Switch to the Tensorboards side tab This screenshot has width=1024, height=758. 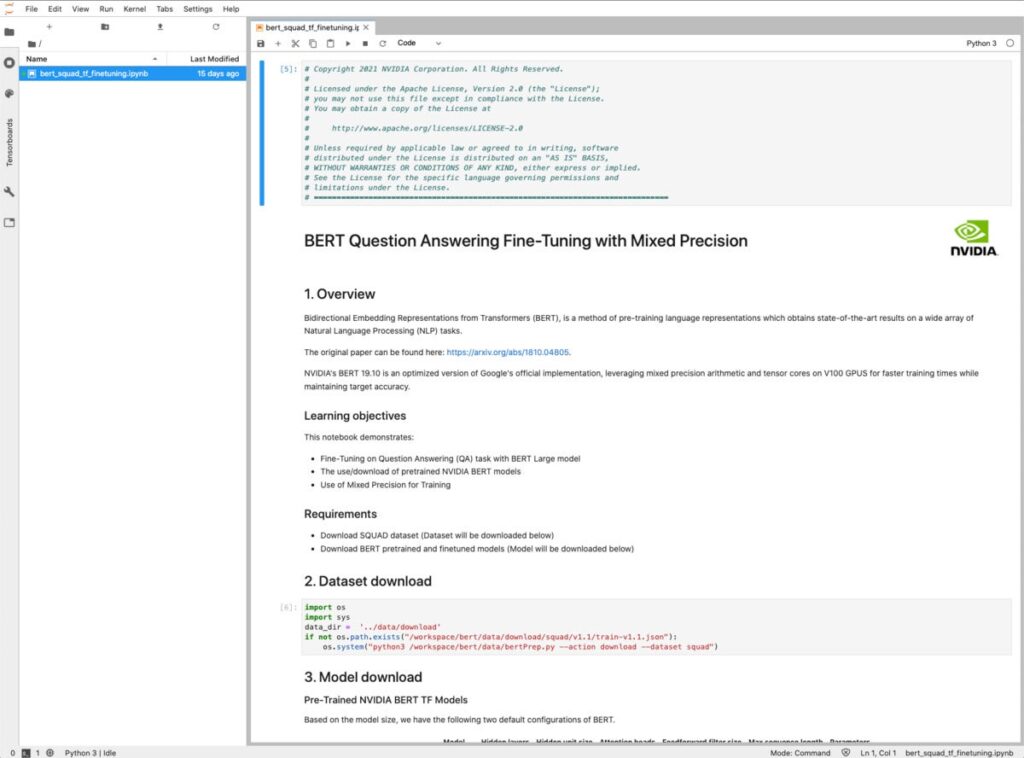pos(9,143)
